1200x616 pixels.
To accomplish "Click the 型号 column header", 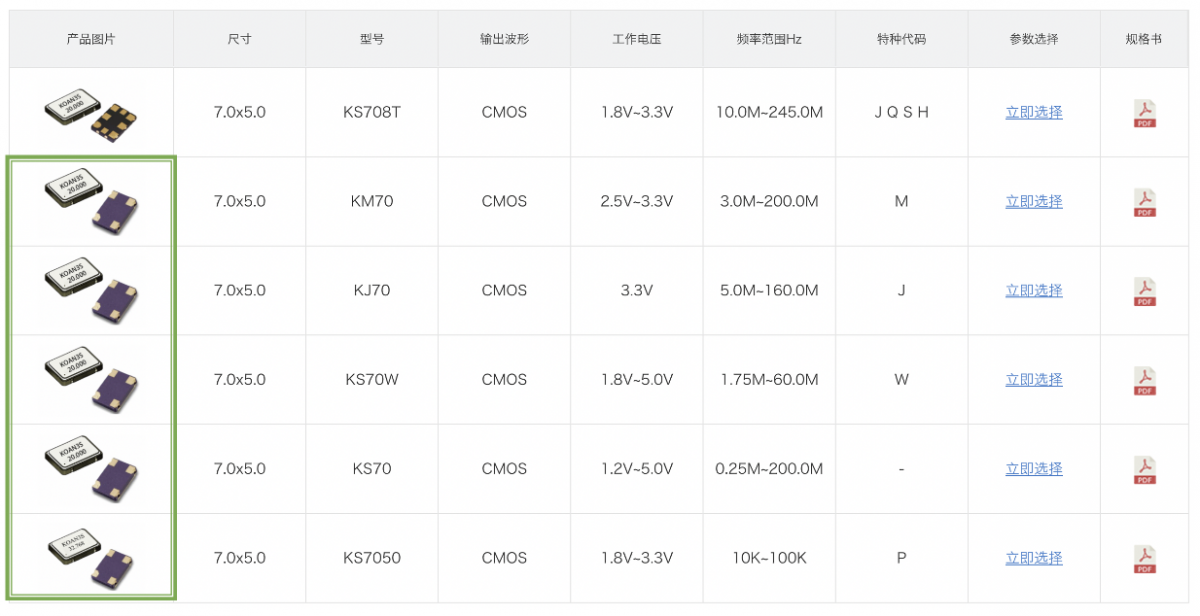I will 372,39.
